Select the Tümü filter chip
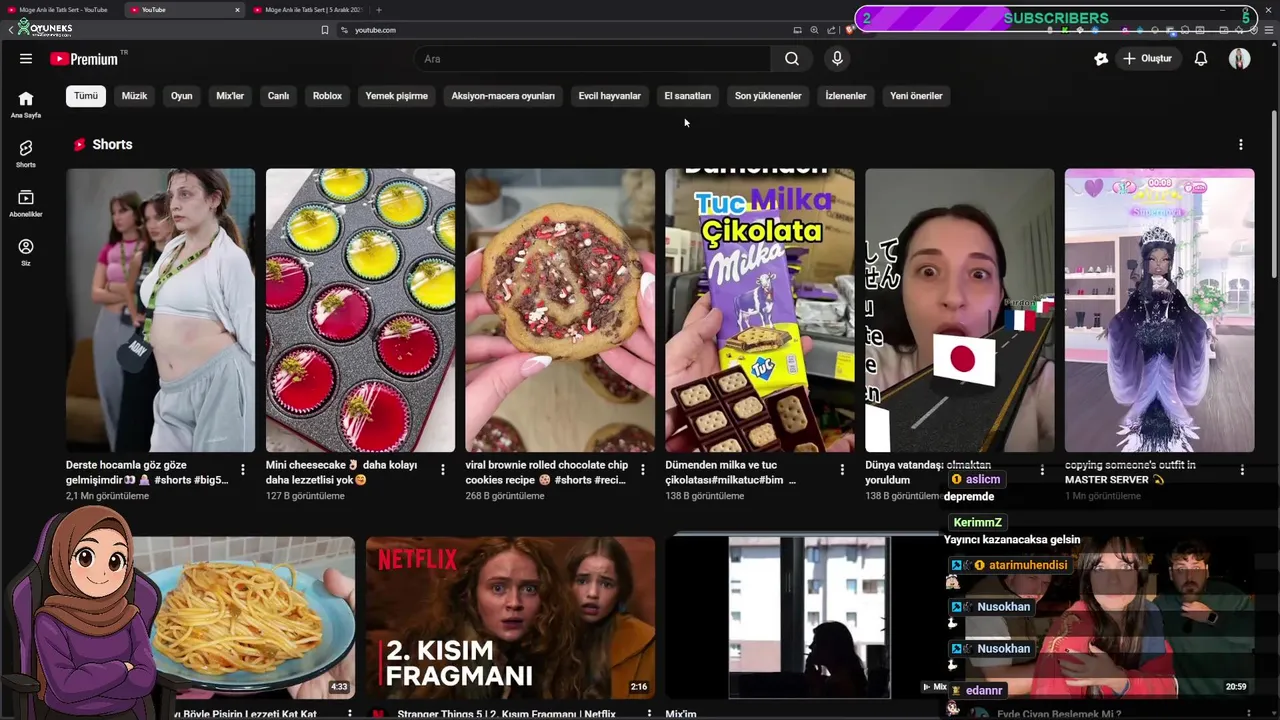Screen dimensions: 1280x720 [x=86, y=96]
